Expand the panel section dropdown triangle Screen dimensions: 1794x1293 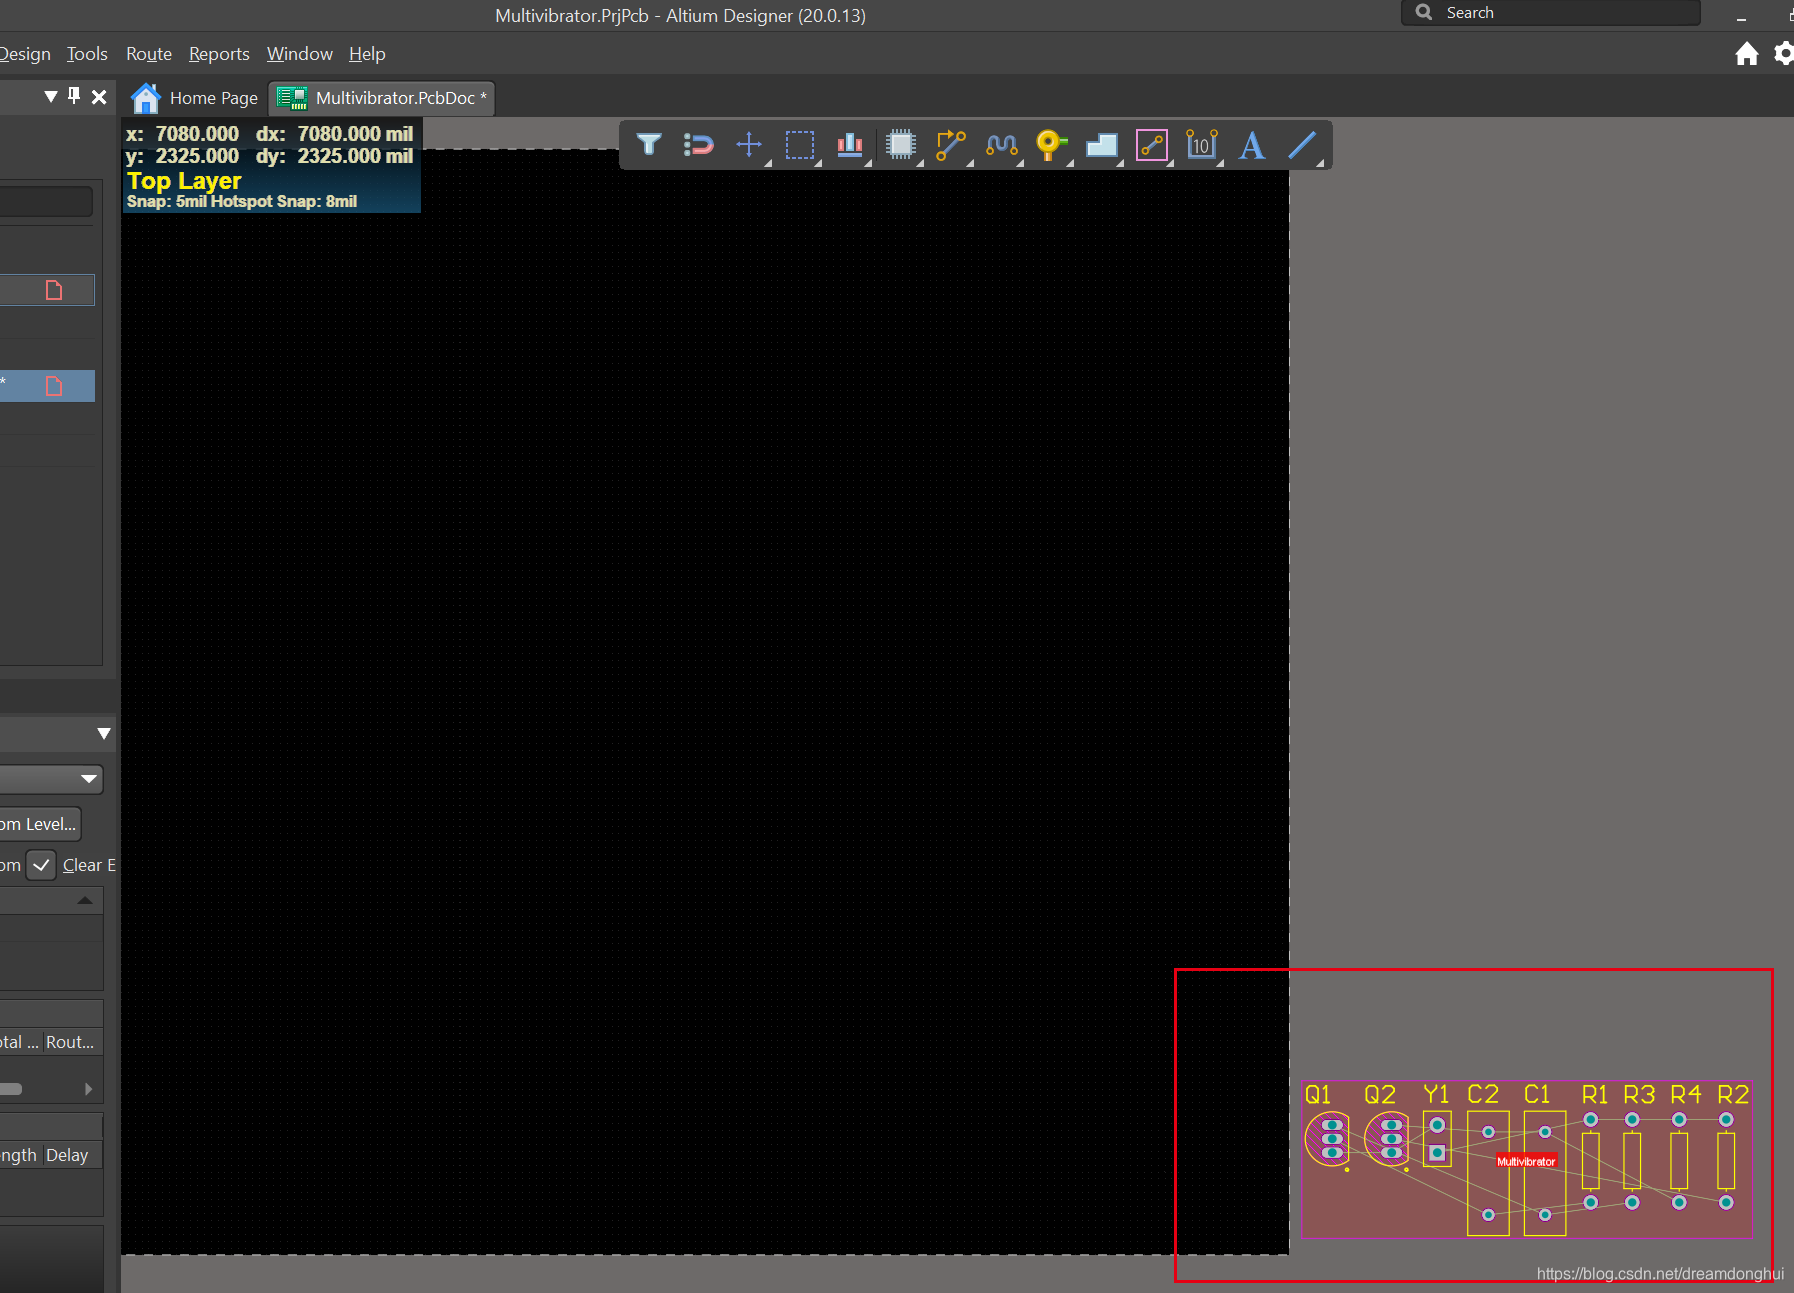(104, 734)
